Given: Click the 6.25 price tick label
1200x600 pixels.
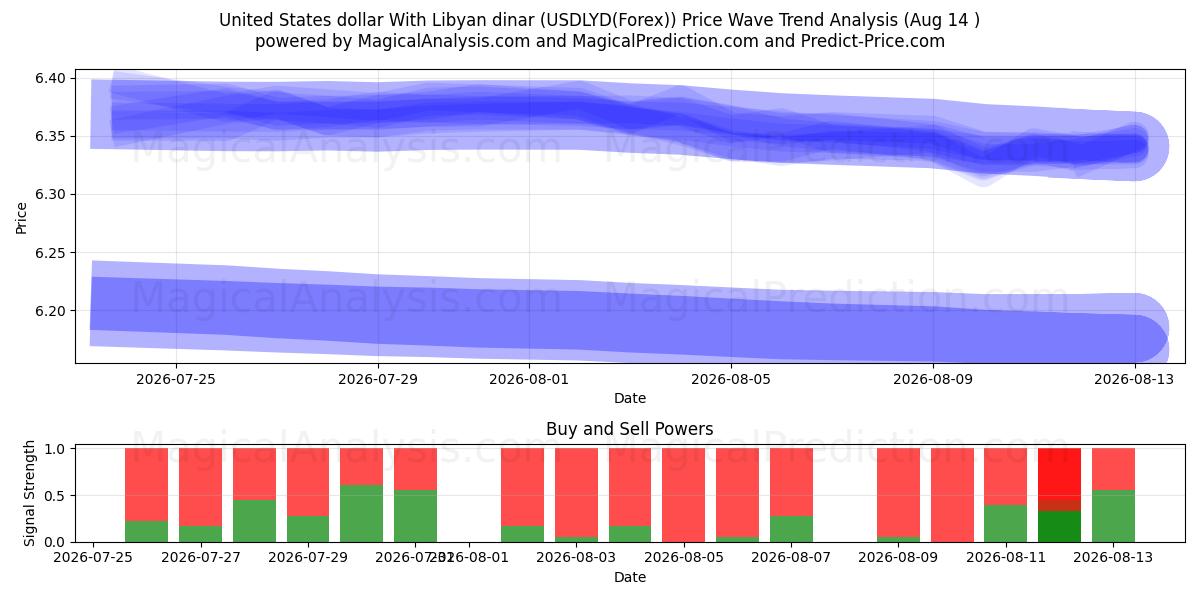Looking at the screenshot, I should (50, 253).
